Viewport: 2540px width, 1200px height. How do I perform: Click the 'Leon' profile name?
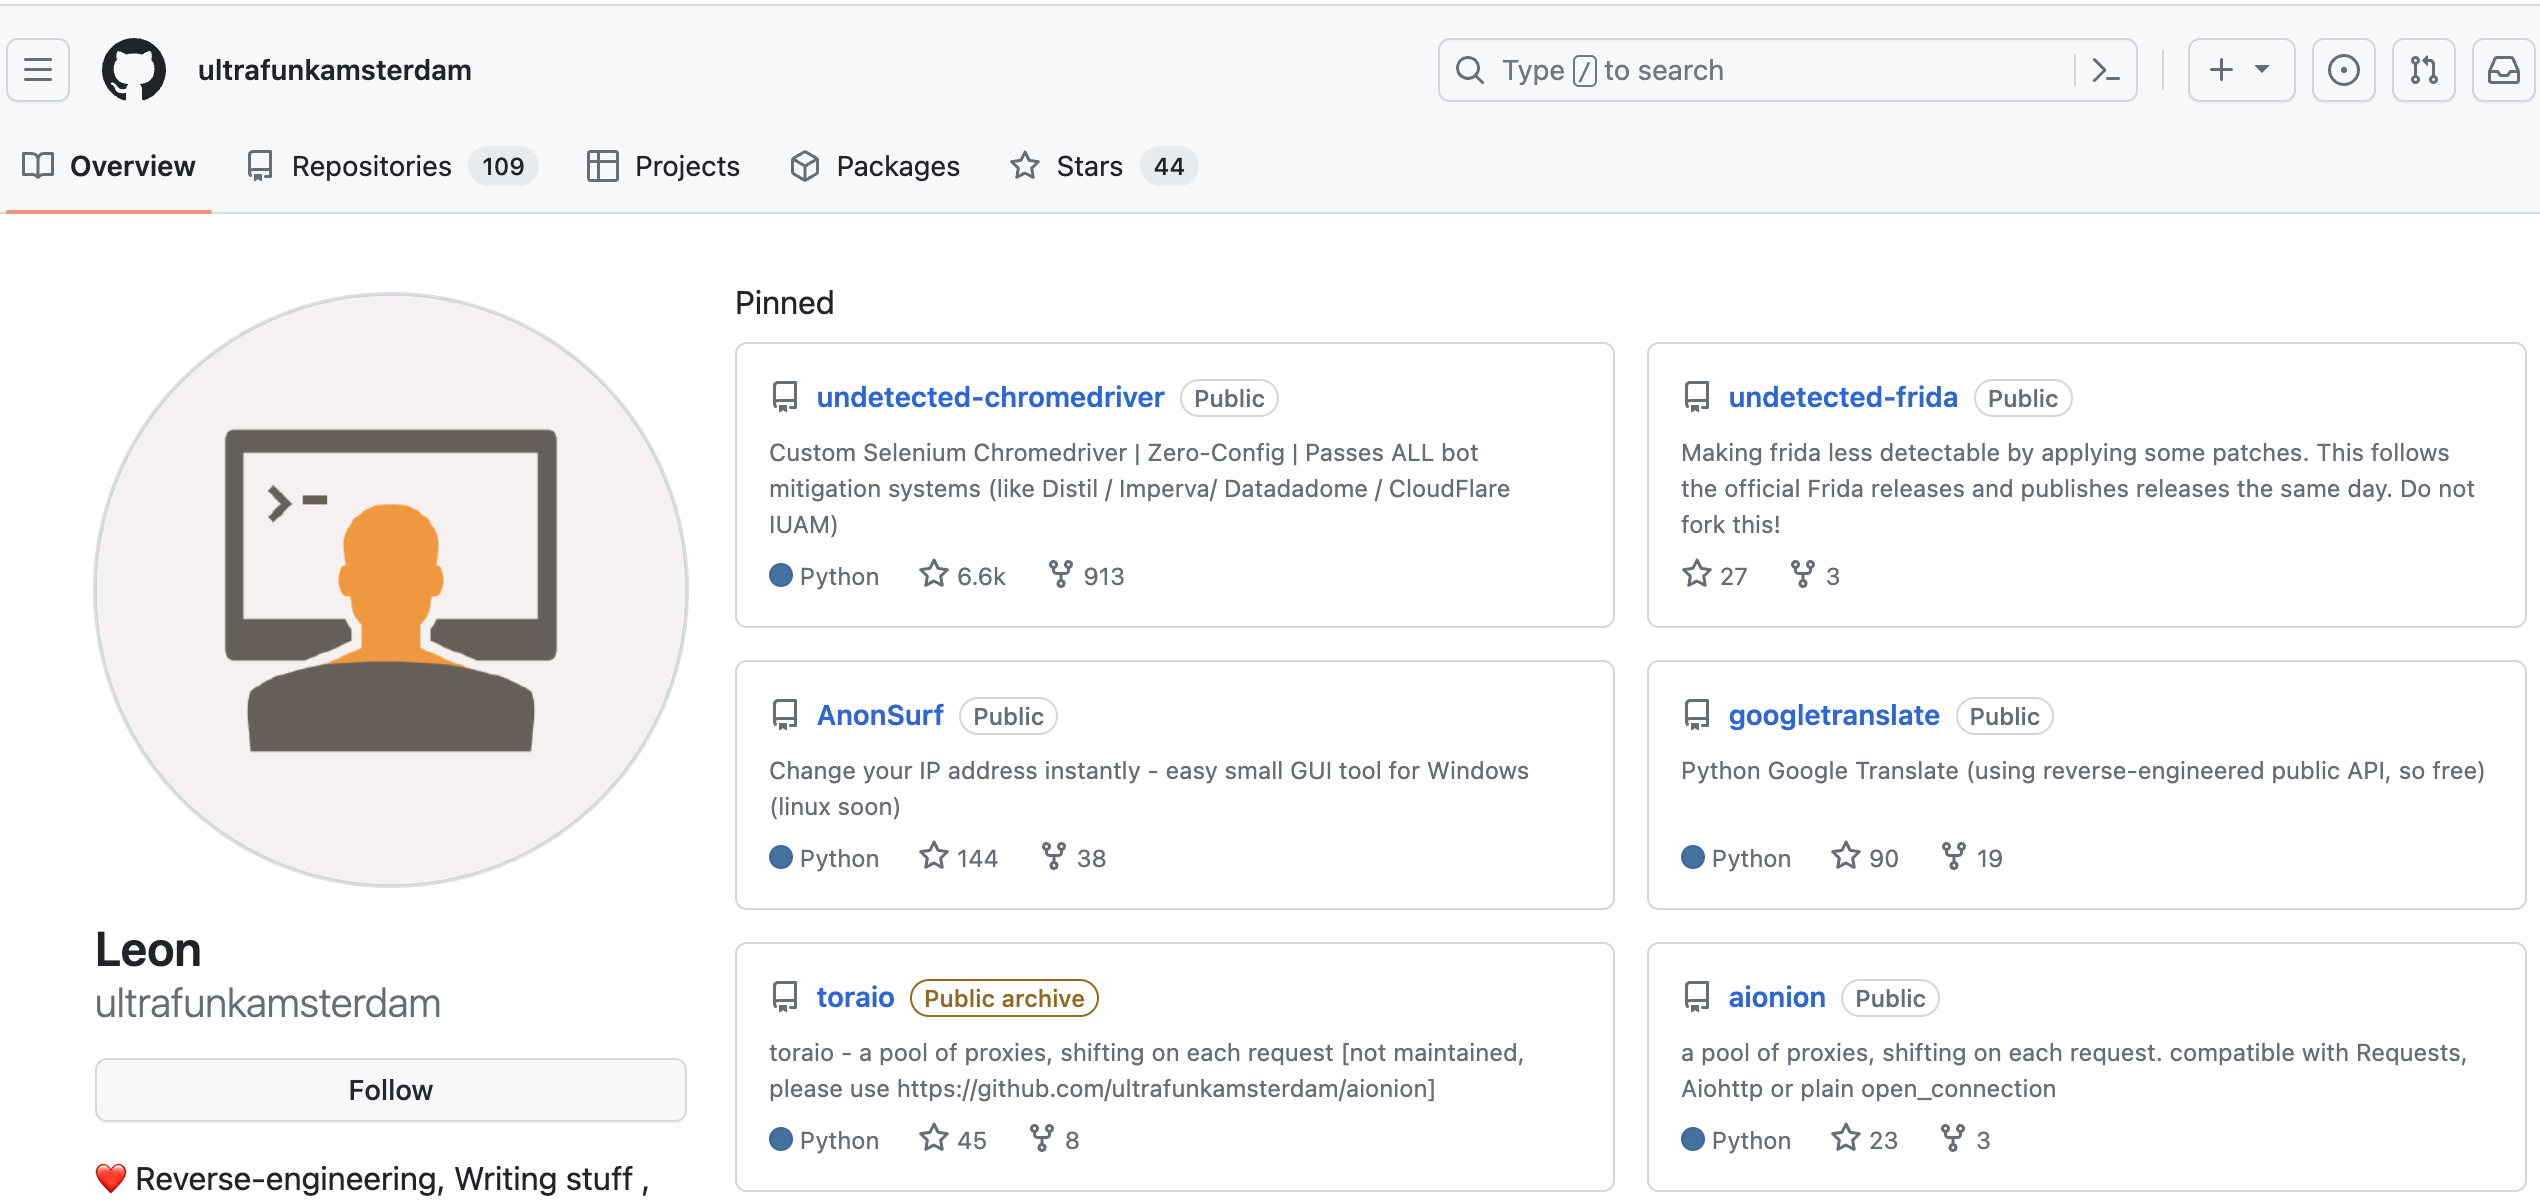148,950
